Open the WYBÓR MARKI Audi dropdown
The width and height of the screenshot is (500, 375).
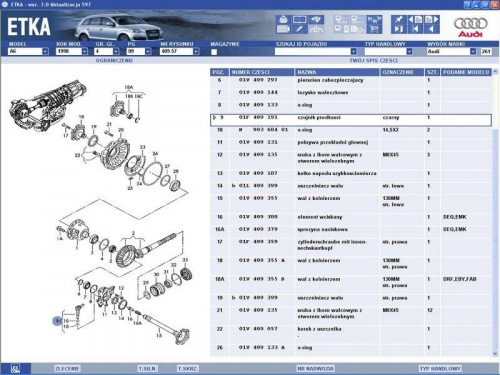[x=451, y=51]
